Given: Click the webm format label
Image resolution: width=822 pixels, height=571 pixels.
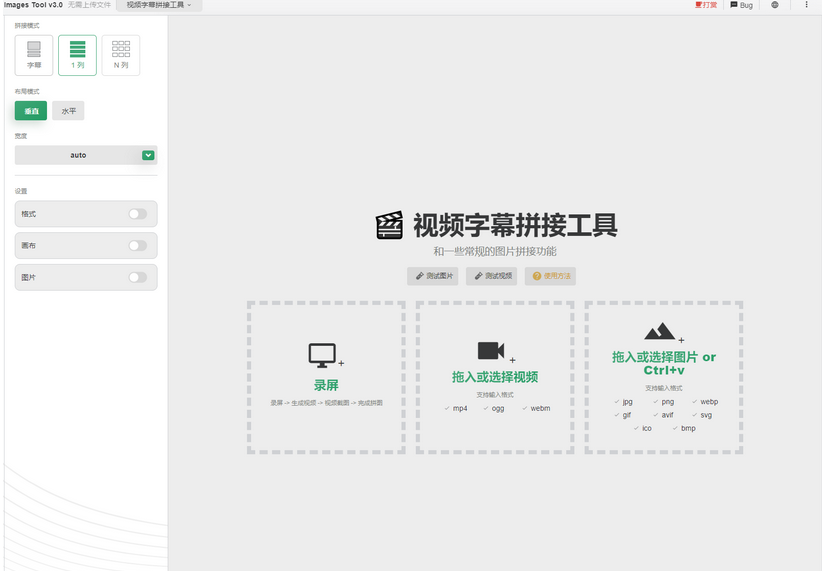Looking at the screenshot, I should point(540,408).
